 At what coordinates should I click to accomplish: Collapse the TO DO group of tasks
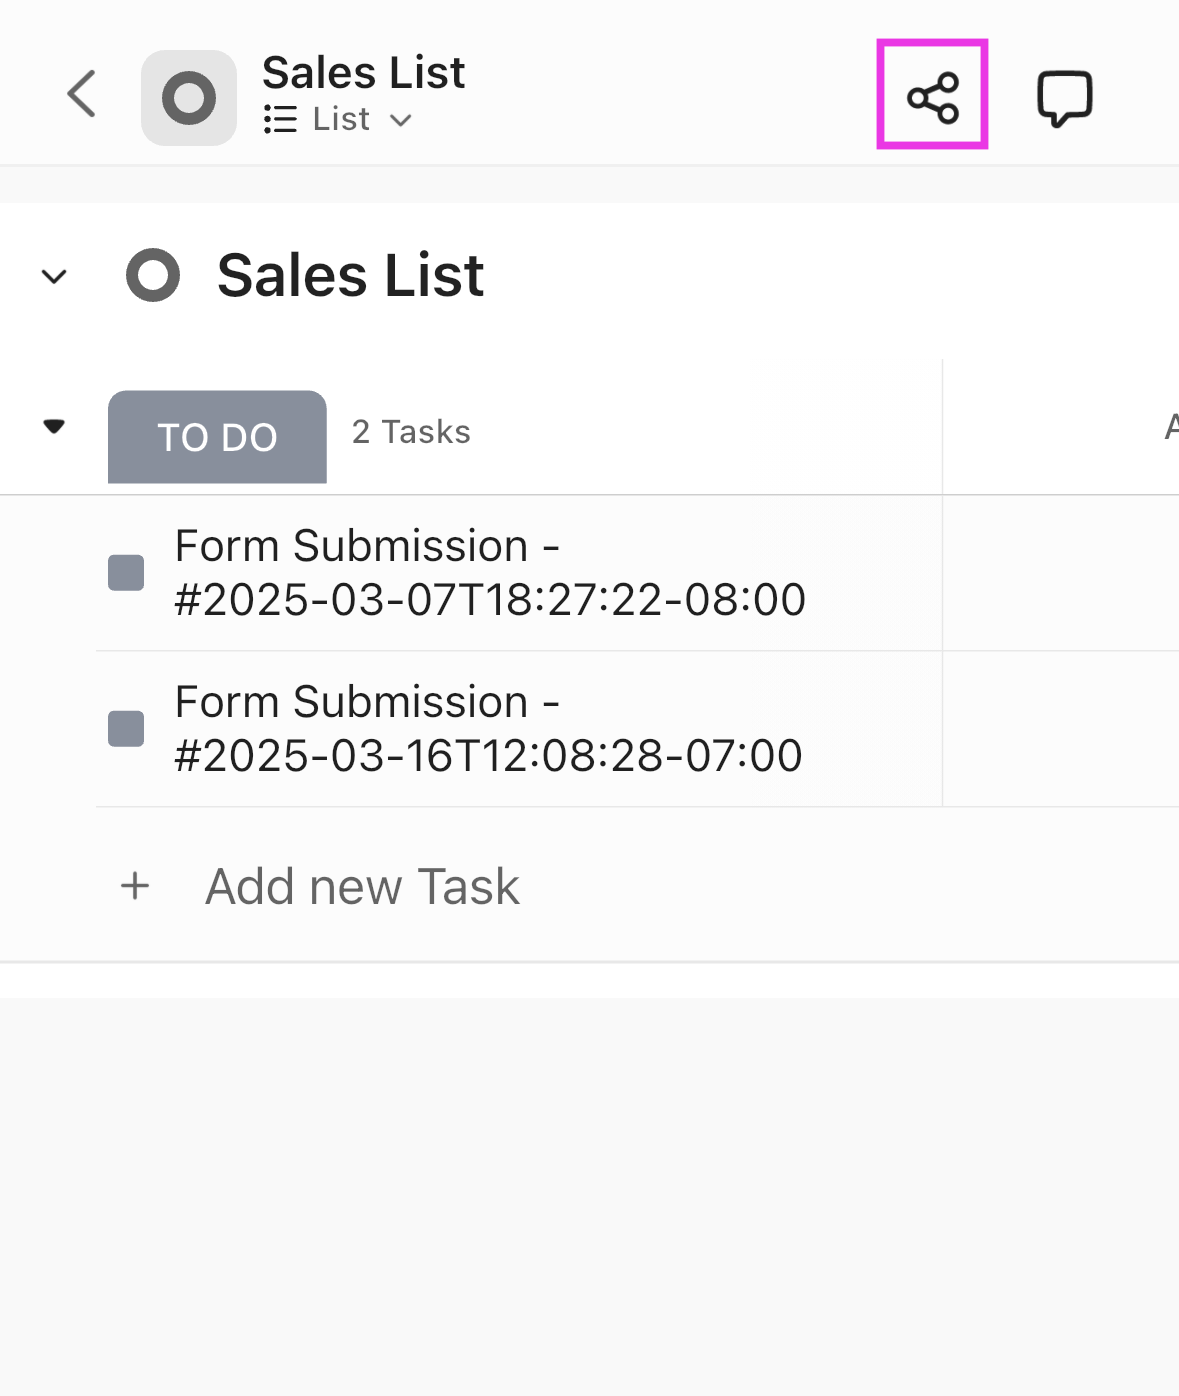55,425
